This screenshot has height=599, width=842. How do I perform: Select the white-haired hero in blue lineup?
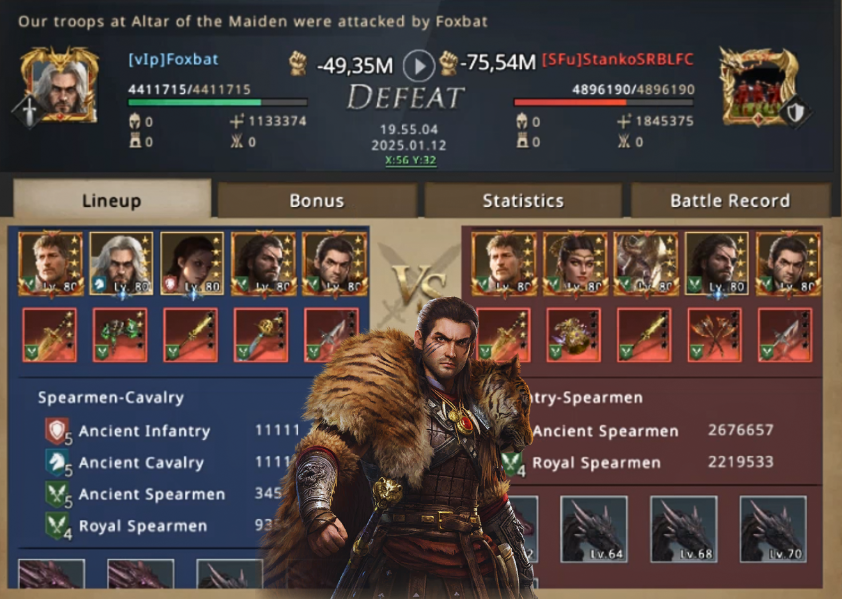[121, 263]
